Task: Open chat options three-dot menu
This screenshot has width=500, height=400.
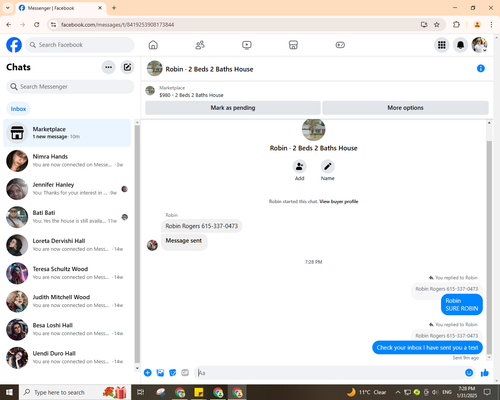Action: 108,67
